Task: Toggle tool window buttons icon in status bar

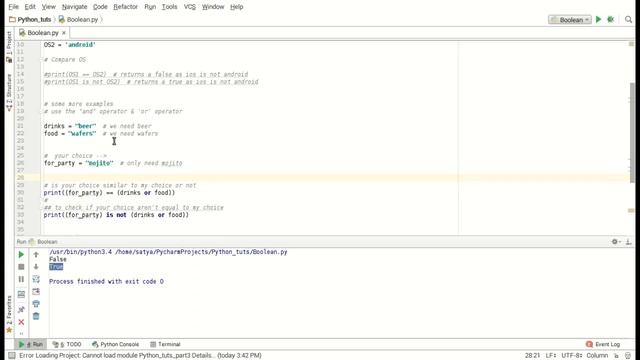Action: click(12, 356)
